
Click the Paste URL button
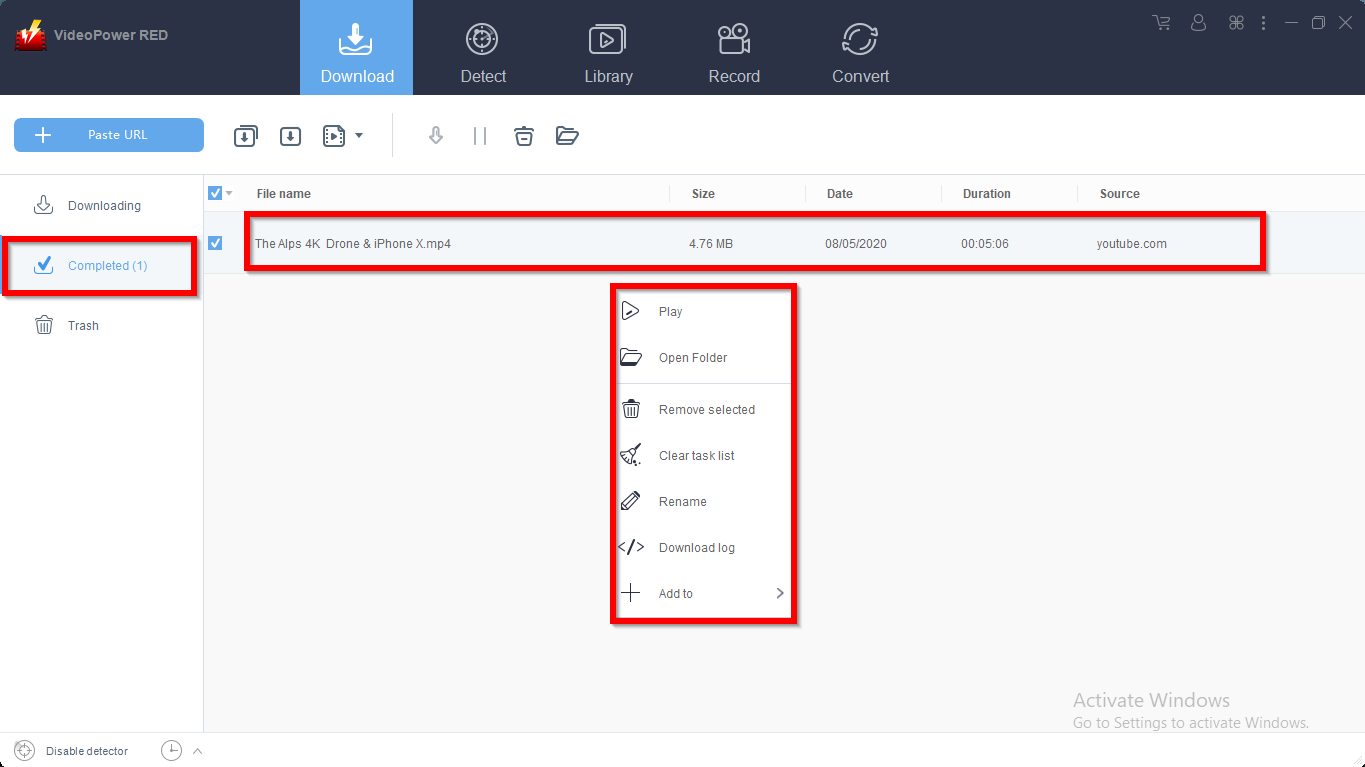tap(109, 135)
